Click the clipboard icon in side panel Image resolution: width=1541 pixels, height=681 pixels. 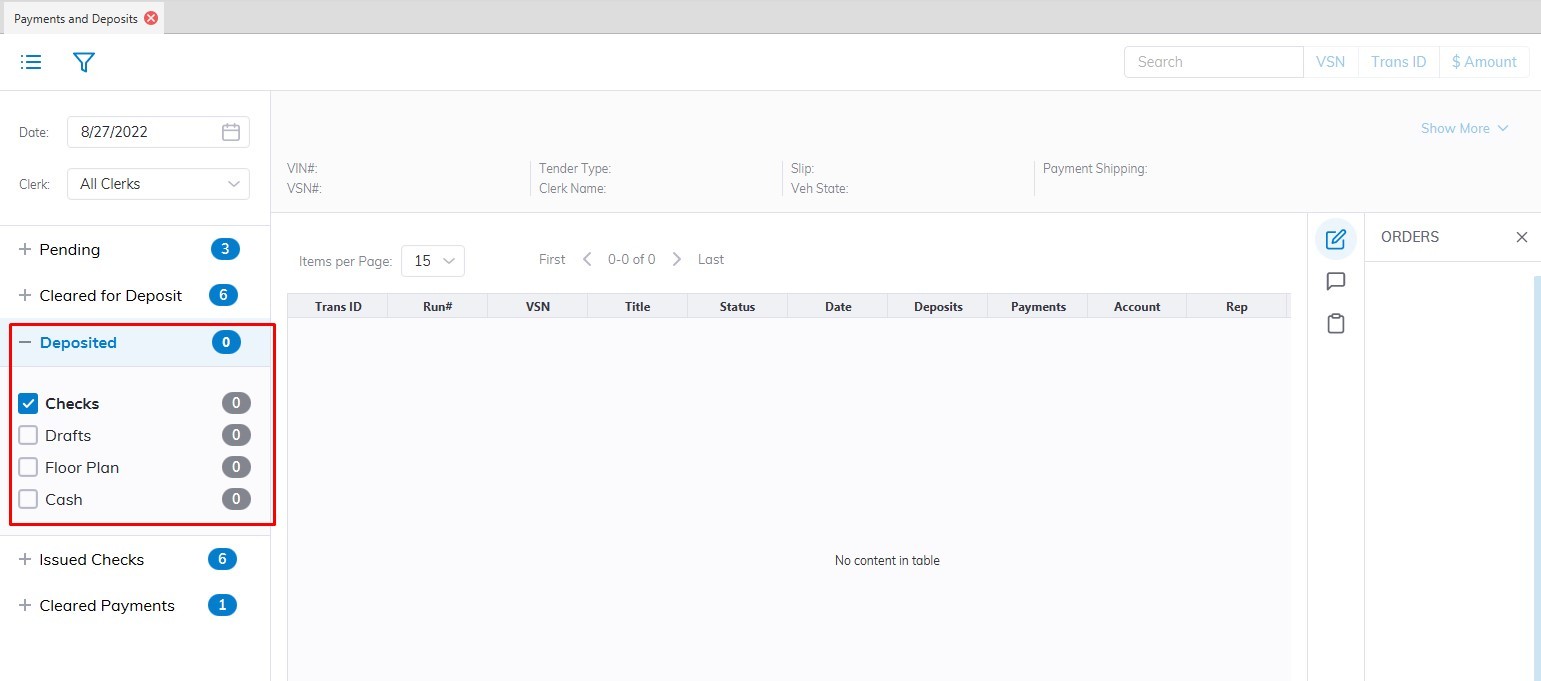coord(1335,324)
